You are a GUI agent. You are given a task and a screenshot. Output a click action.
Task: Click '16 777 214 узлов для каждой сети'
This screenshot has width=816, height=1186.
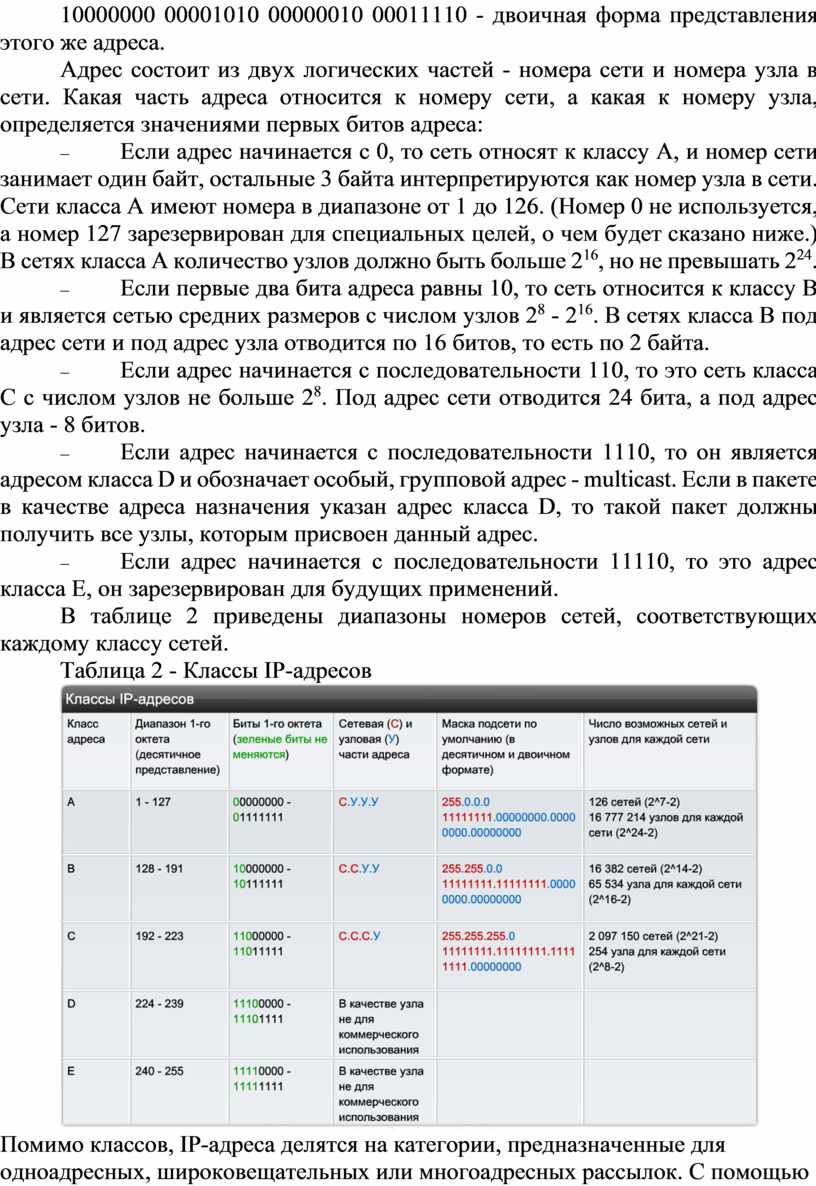tap(666, 825)
